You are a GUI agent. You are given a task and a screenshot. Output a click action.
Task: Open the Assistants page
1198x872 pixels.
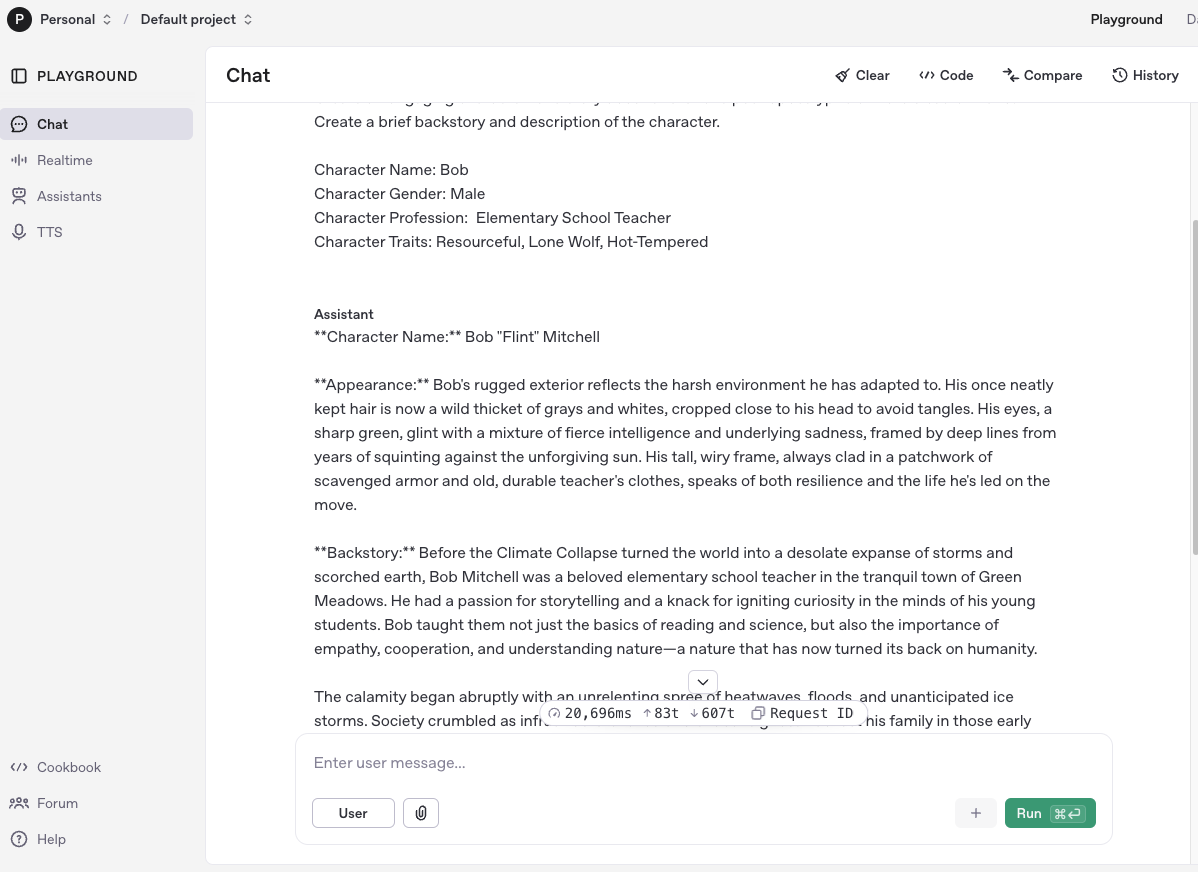tap(69, 196)
